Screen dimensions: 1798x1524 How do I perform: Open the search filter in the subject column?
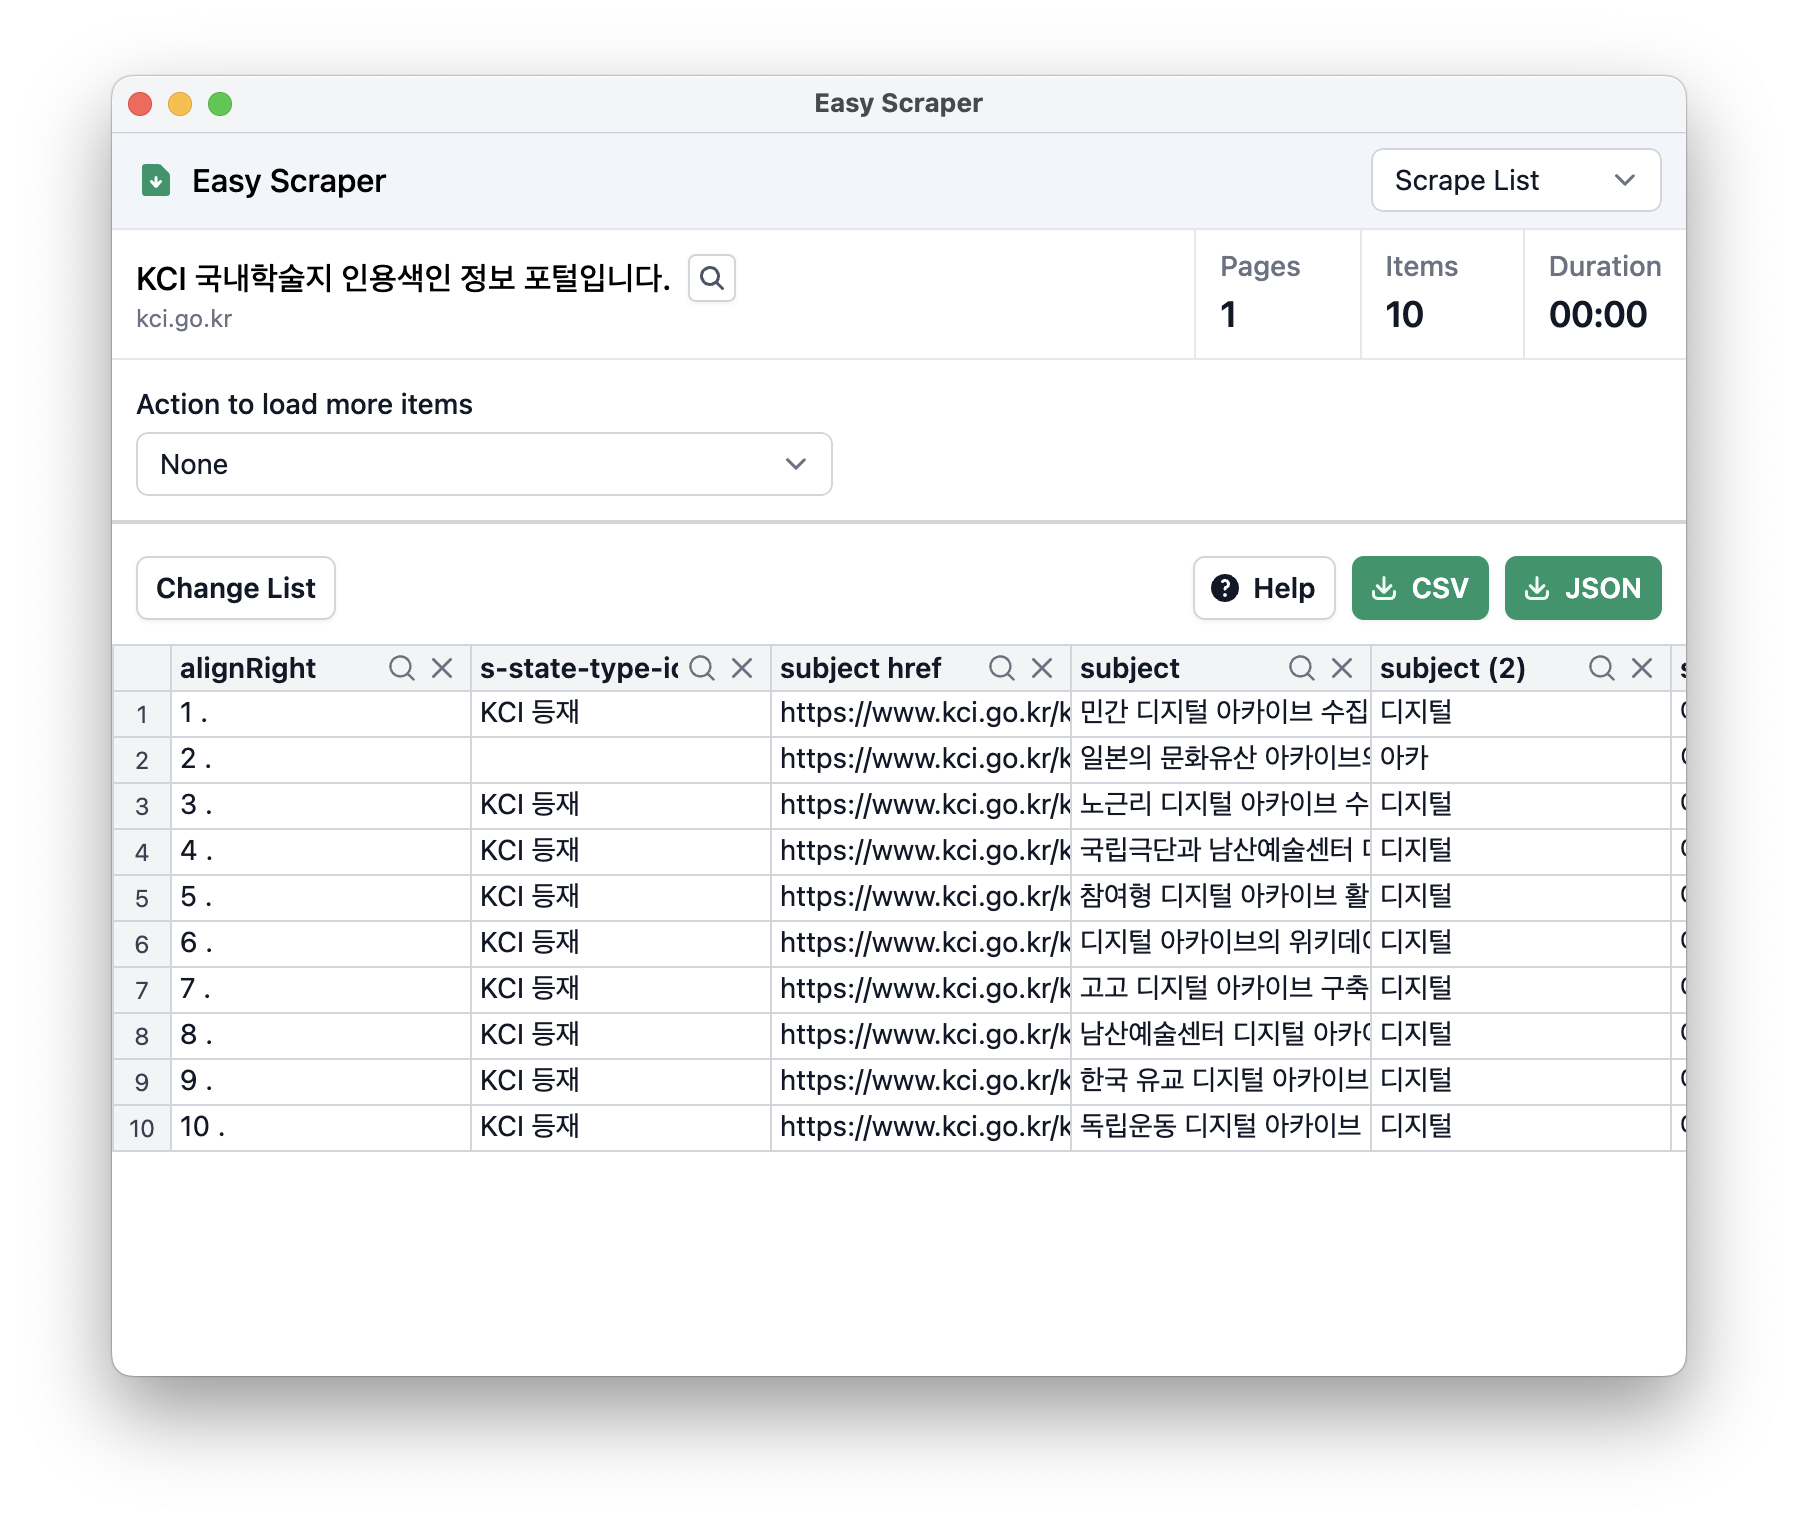click(x=1301, y=668)
